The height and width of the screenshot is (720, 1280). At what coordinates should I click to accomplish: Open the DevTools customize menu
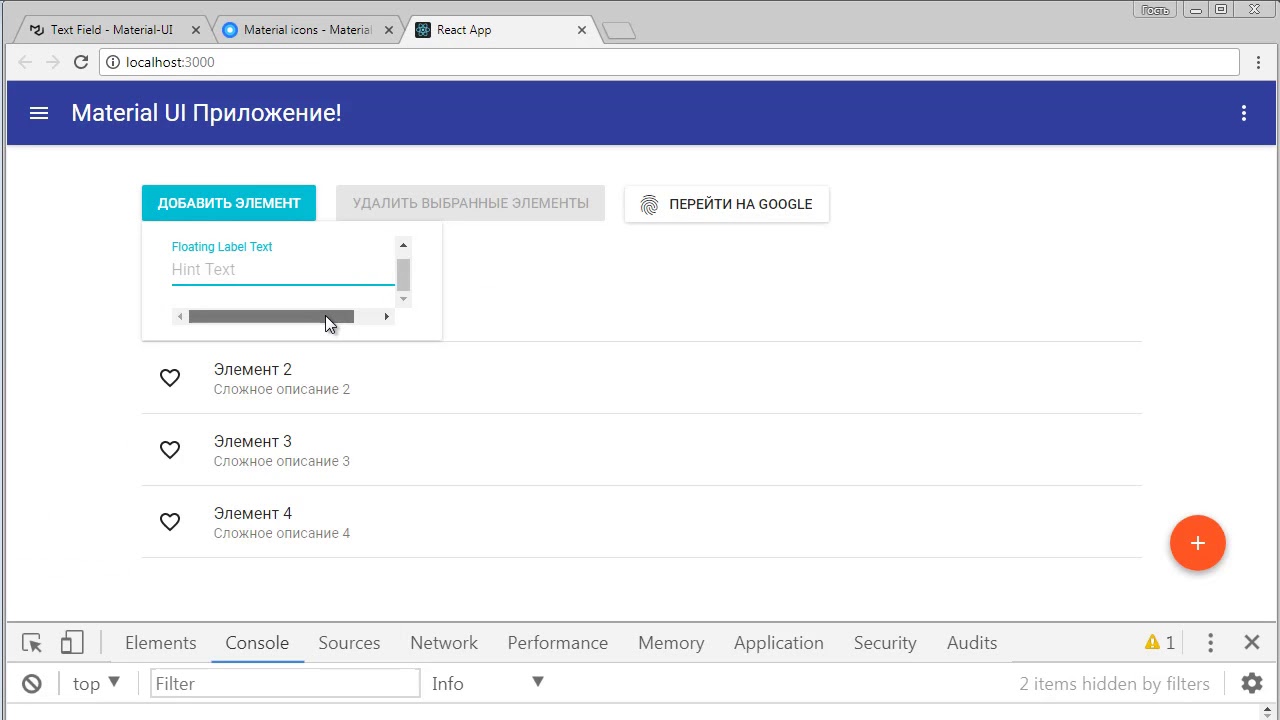[x=1210, y=643]
